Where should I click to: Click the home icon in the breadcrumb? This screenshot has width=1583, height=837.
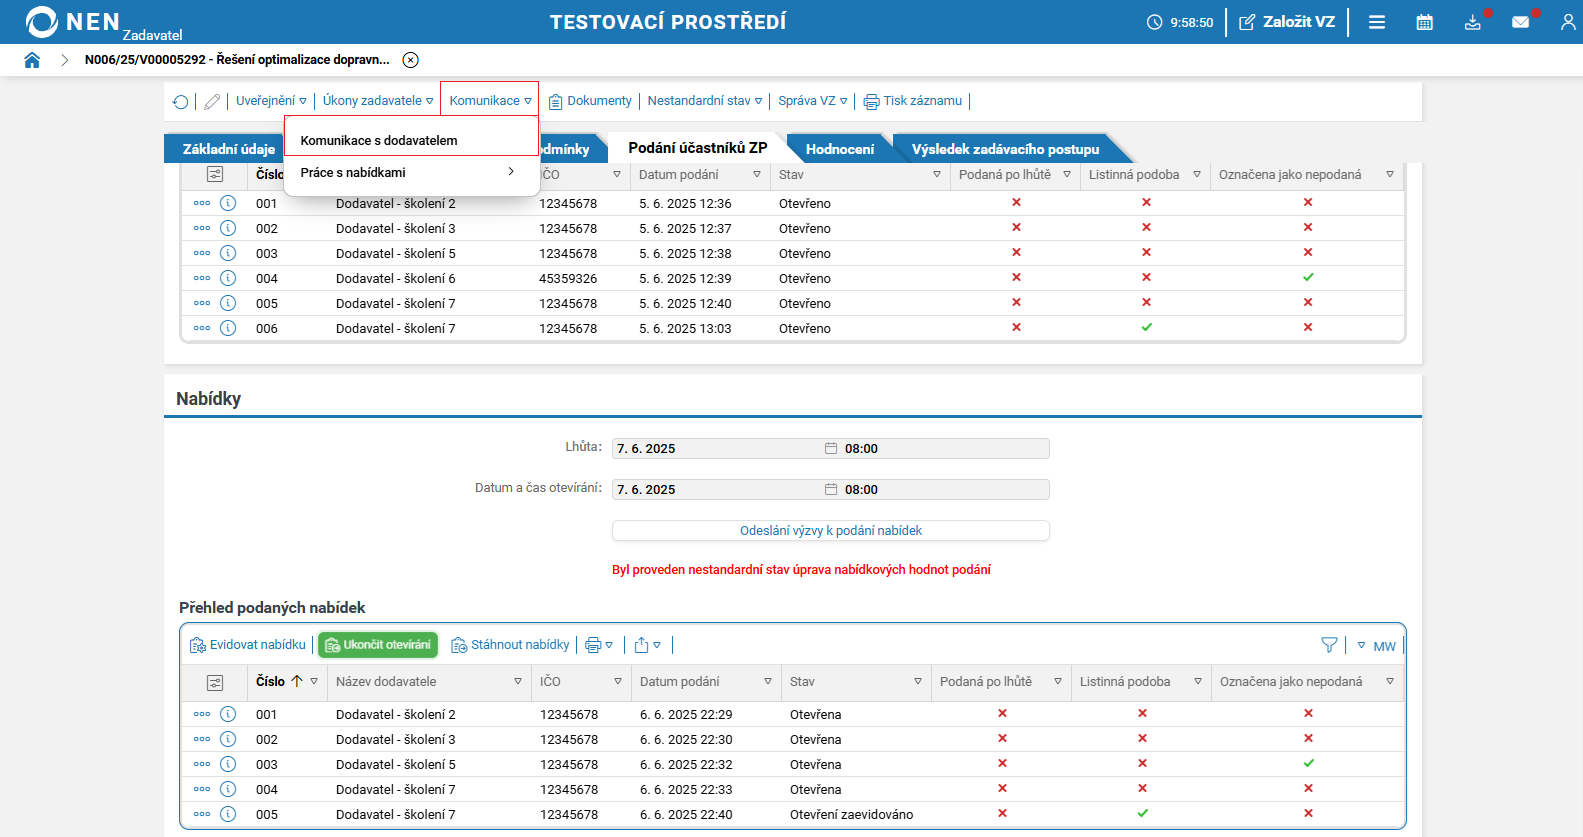[32, 60]
